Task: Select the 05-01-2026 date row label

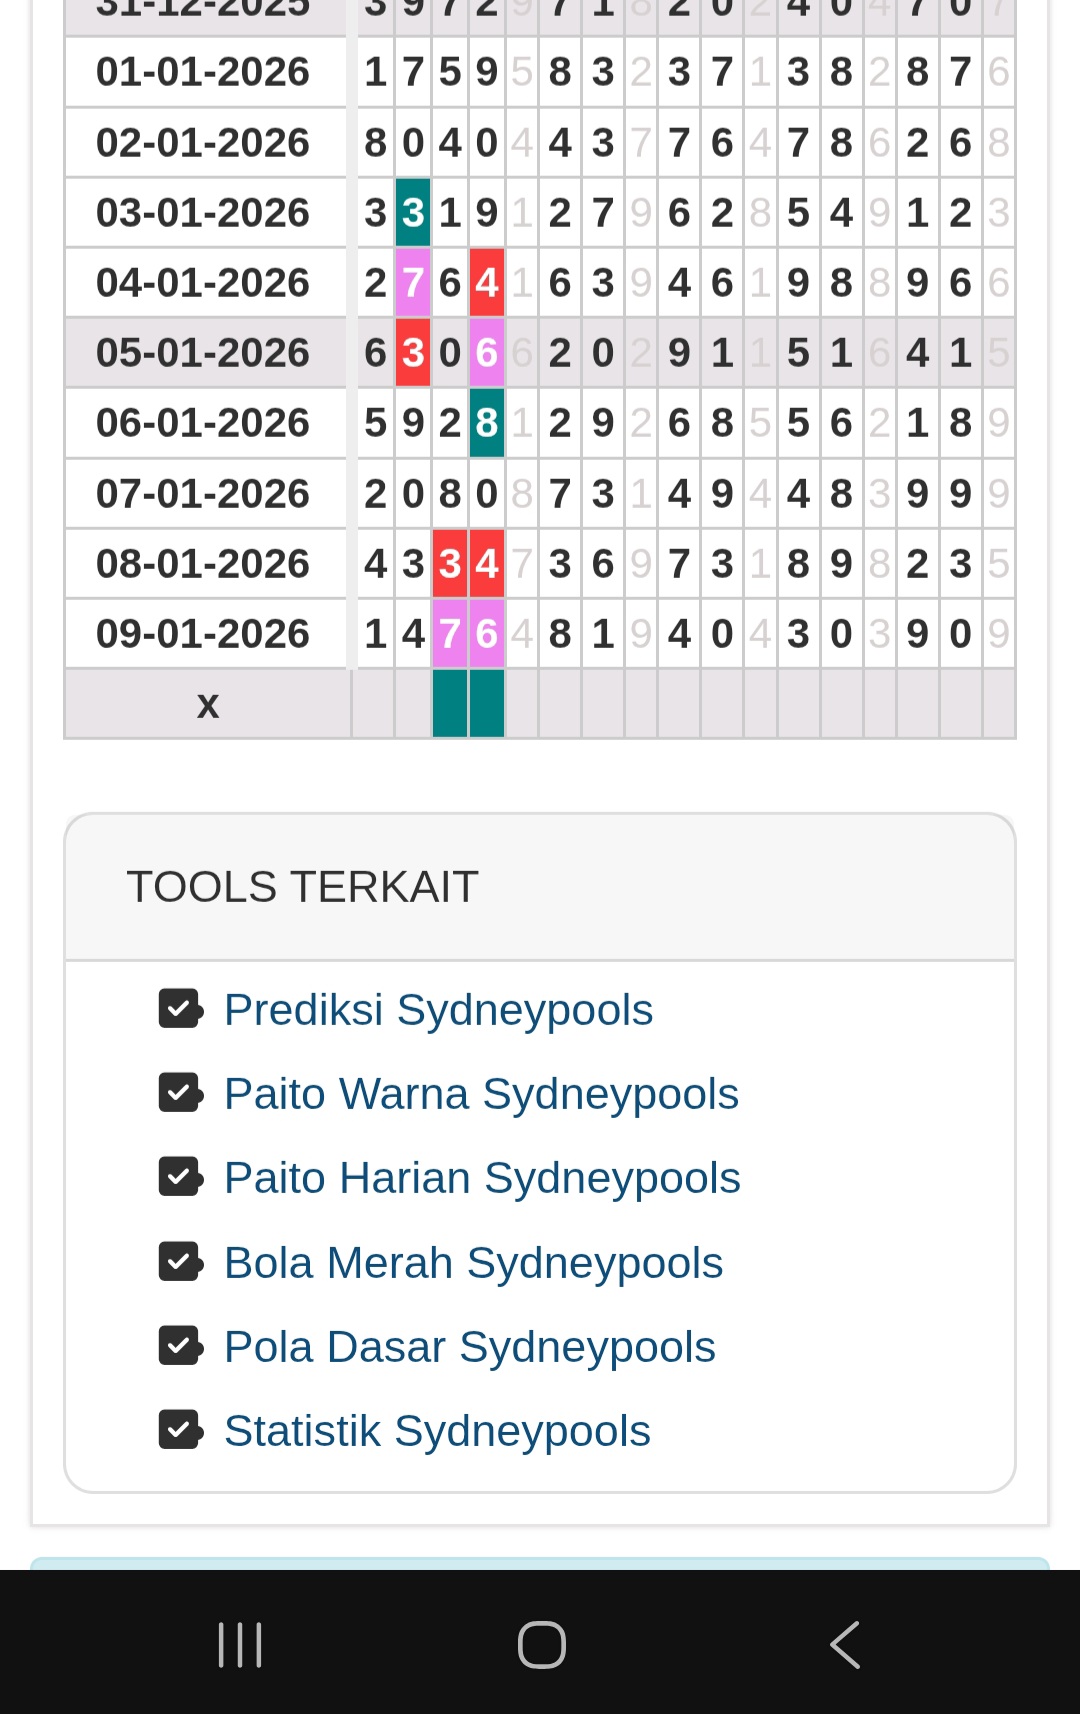Action: click(x=203, y=353)
